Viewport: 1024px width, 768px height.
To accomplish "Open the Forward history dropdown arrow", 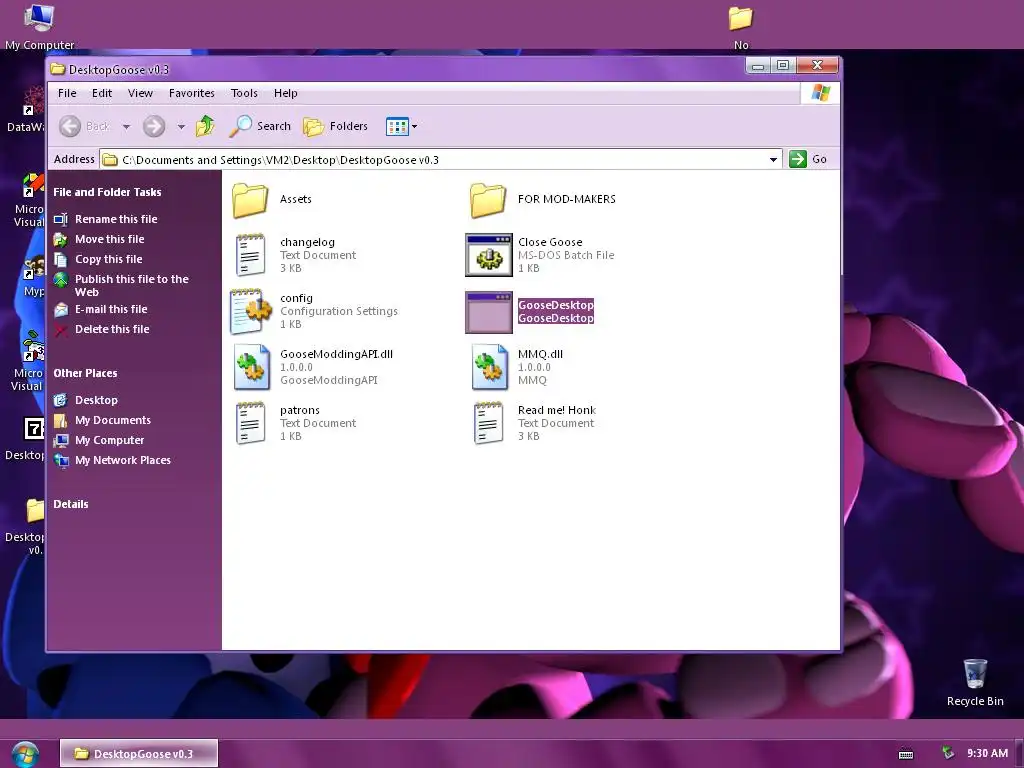I will point(181,127).
